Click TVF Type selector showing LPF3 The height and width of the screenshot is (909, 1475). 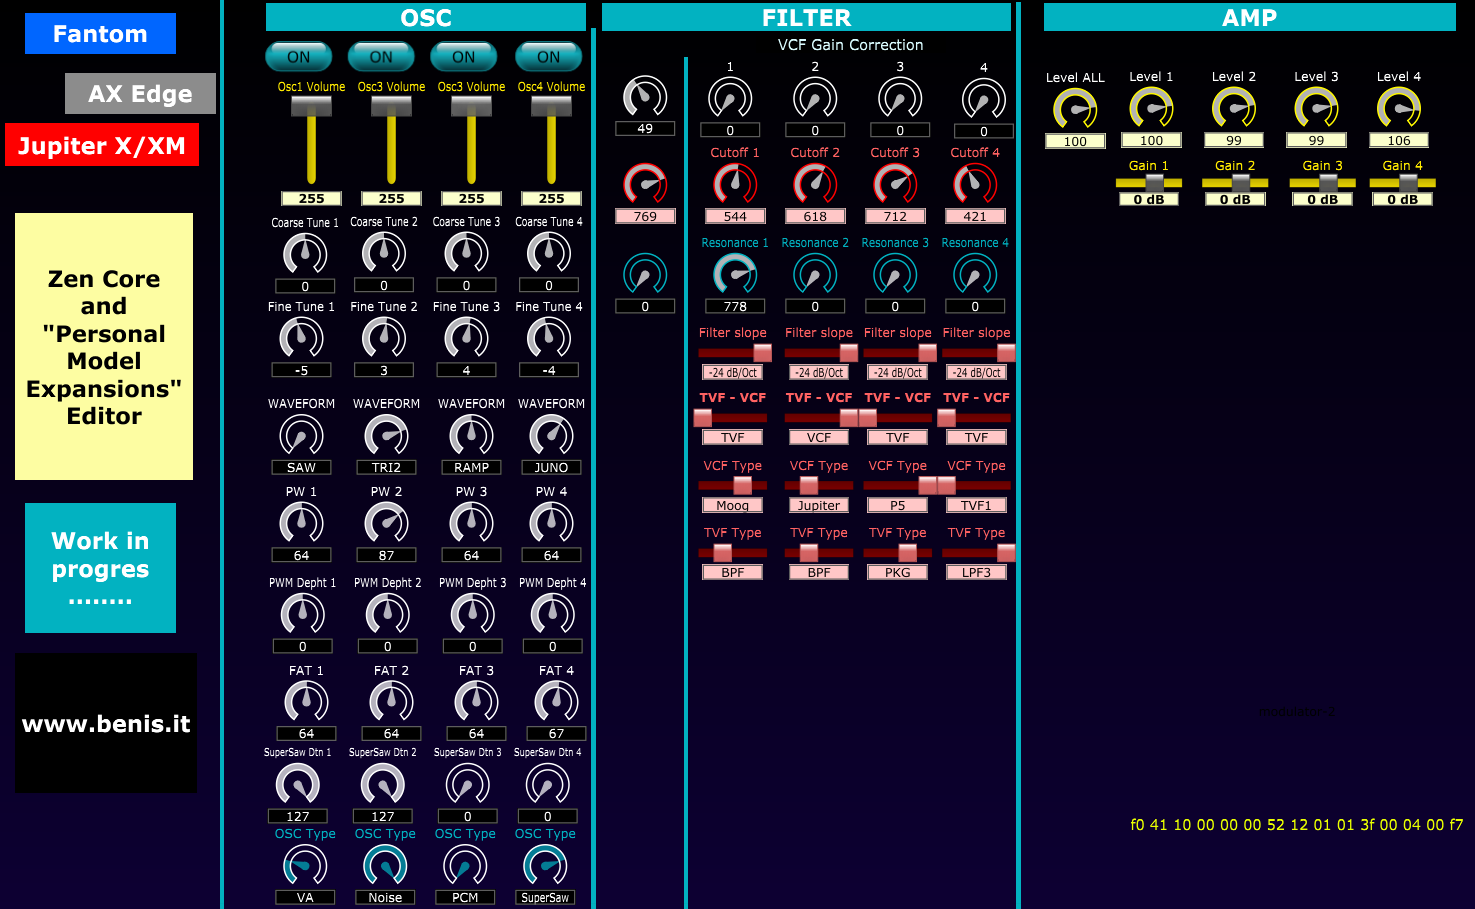pyautogui.click(x=977, y=553)
